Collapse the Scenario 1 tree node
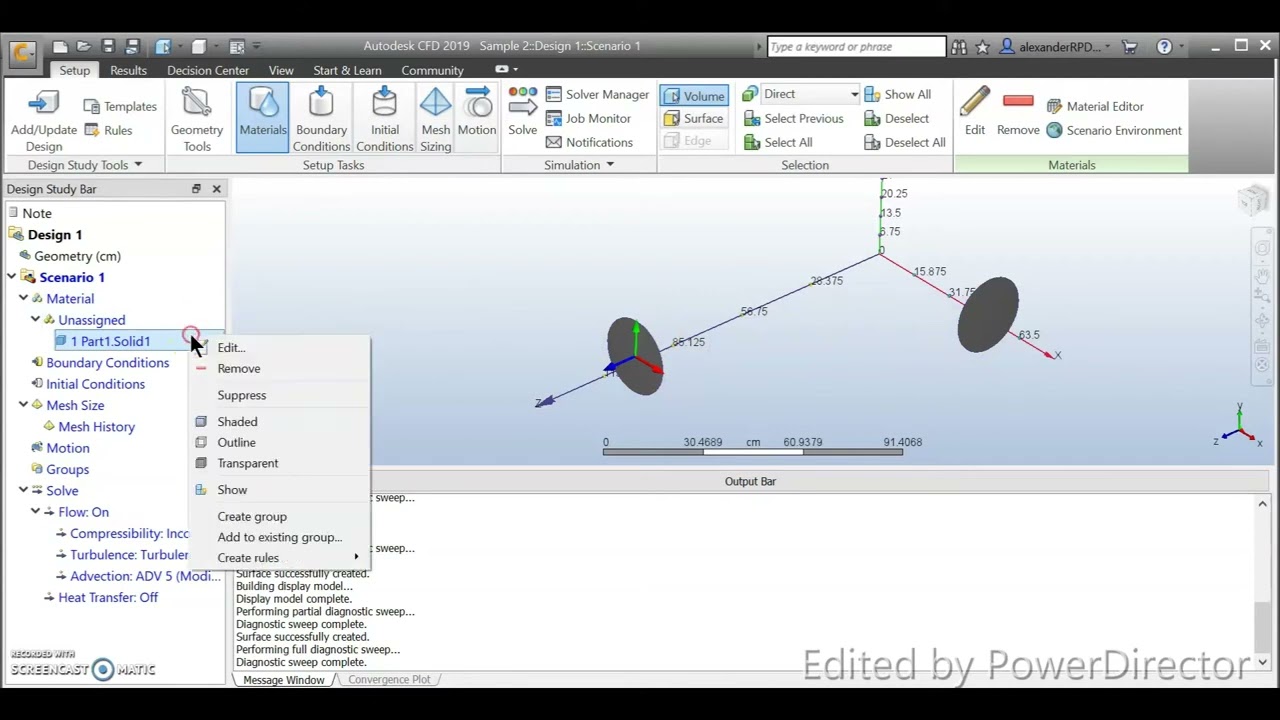The width and height of the screenshot is (1280, 720). 11,277
